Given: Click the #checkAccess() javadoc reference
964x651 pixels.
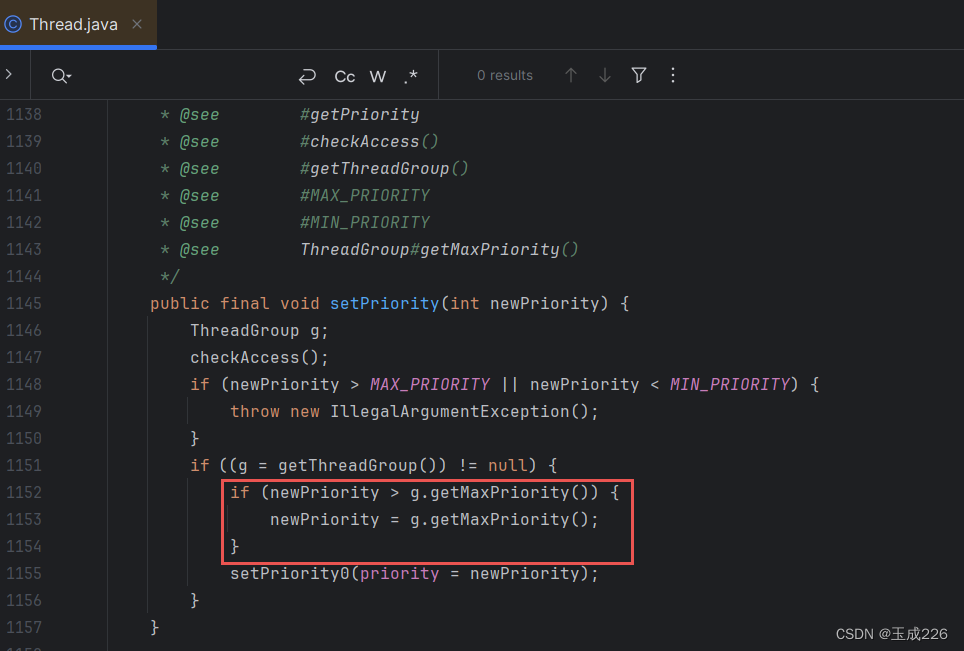Looking at the screenshot, I should click(369, 142).
